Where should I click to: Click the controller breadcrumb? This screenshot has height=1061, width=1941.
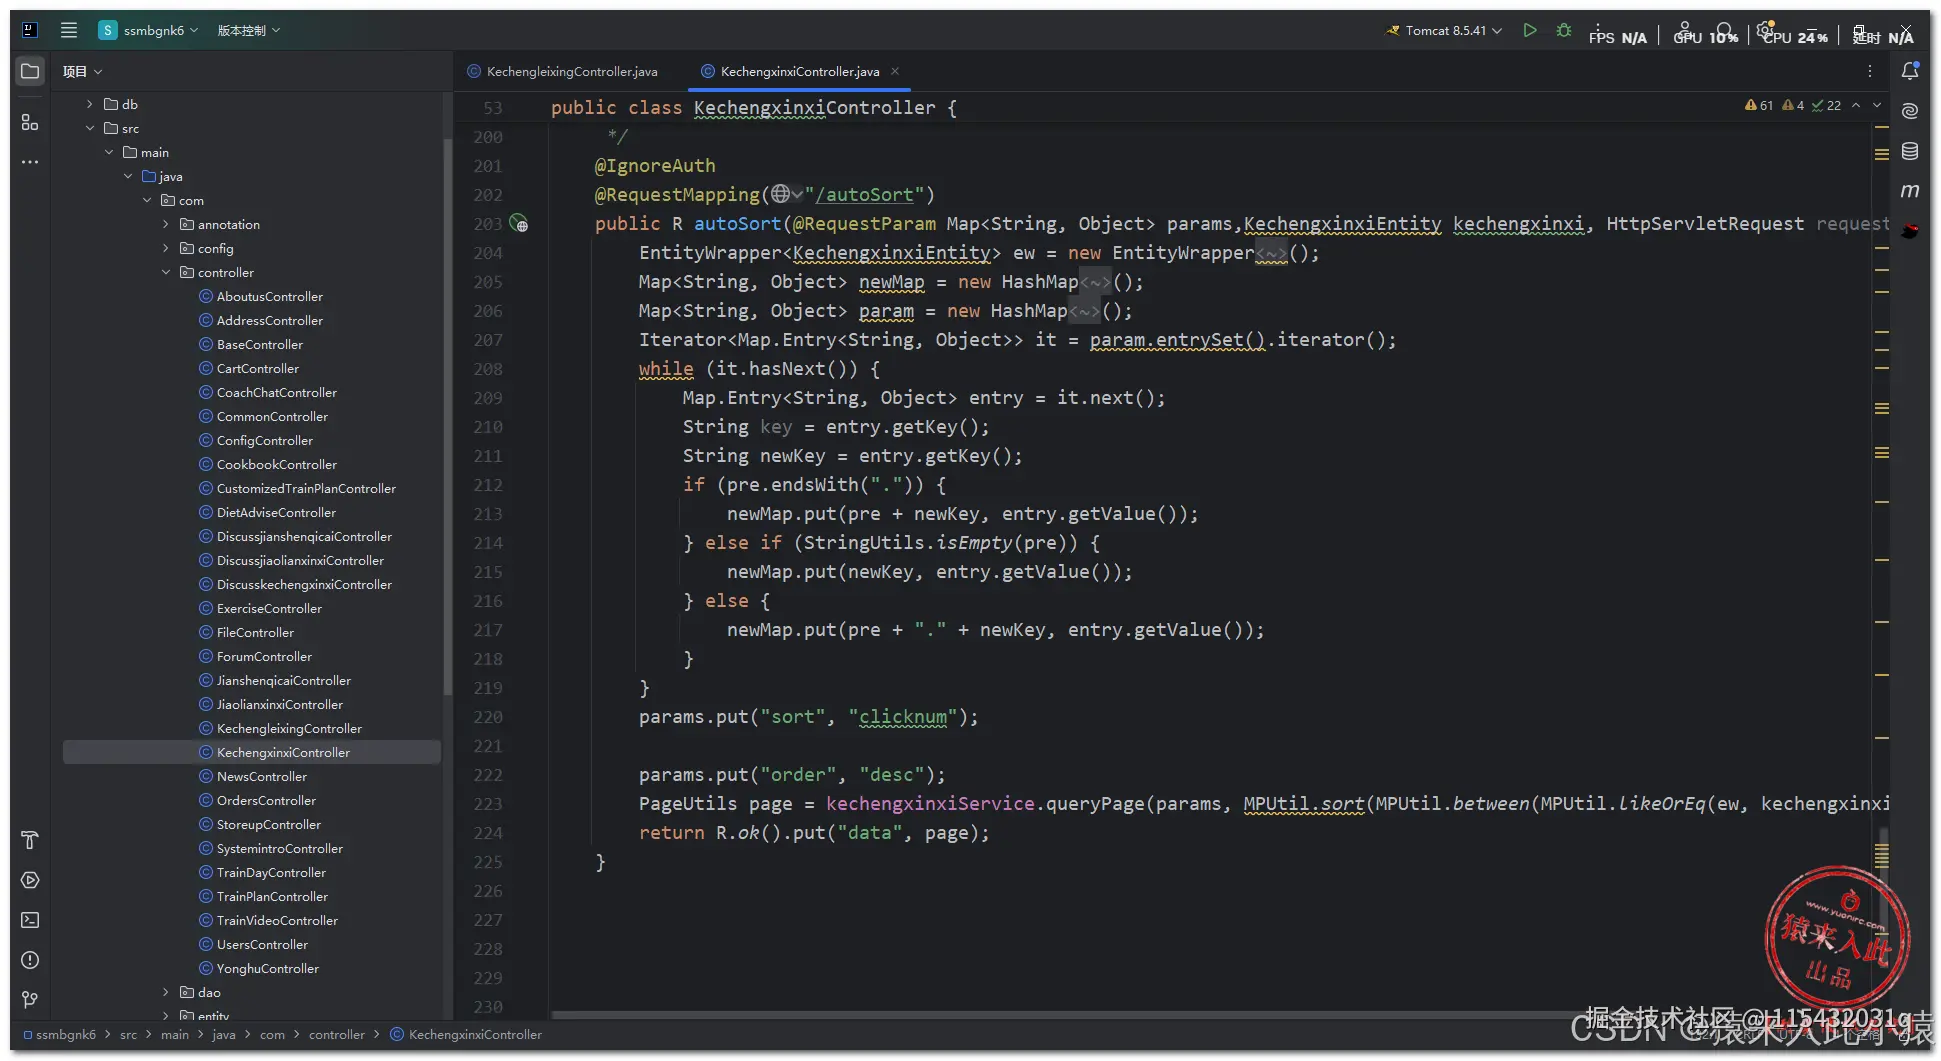click(x=337, y=1034)
